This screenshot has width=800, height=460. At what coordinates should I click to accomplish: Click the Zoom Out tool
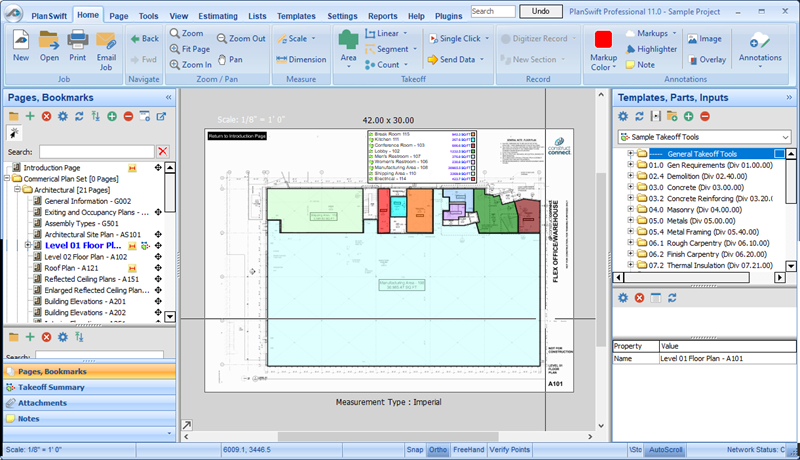click(239, 38)
